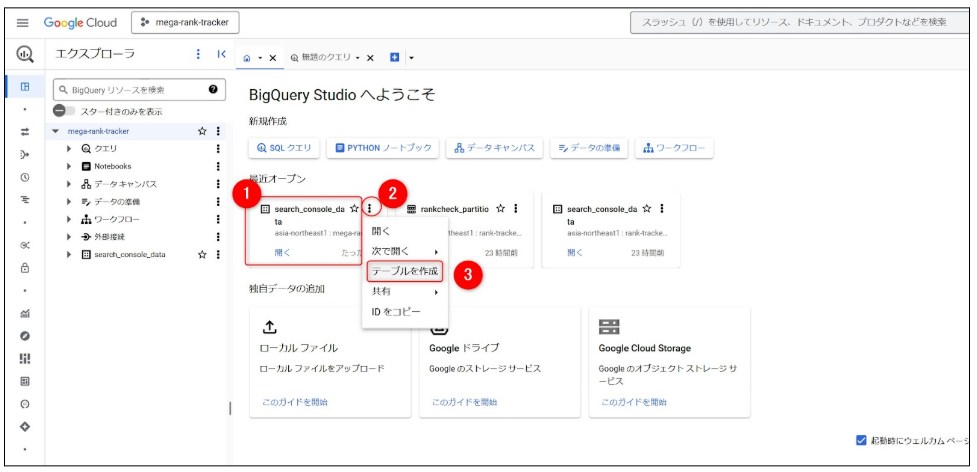977x472 pixels.
Task: Open the scheduled queries clock icon in left rail
Action: click(25, 177)
